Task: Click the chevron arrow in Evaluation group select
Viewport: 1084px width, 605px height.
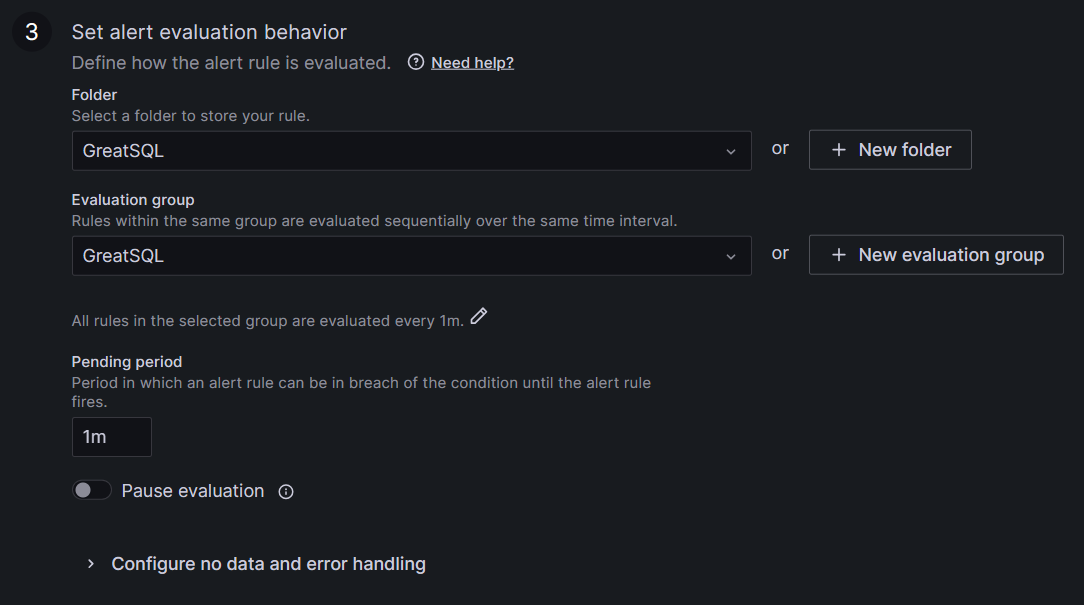Action: pyautogui.click(x=731, y=256)
